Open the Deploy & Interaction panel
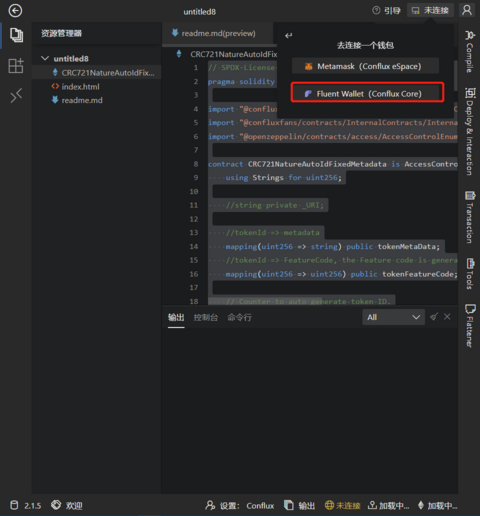Image resolution: width=480 pixels, height=516 pixels. 470,131
